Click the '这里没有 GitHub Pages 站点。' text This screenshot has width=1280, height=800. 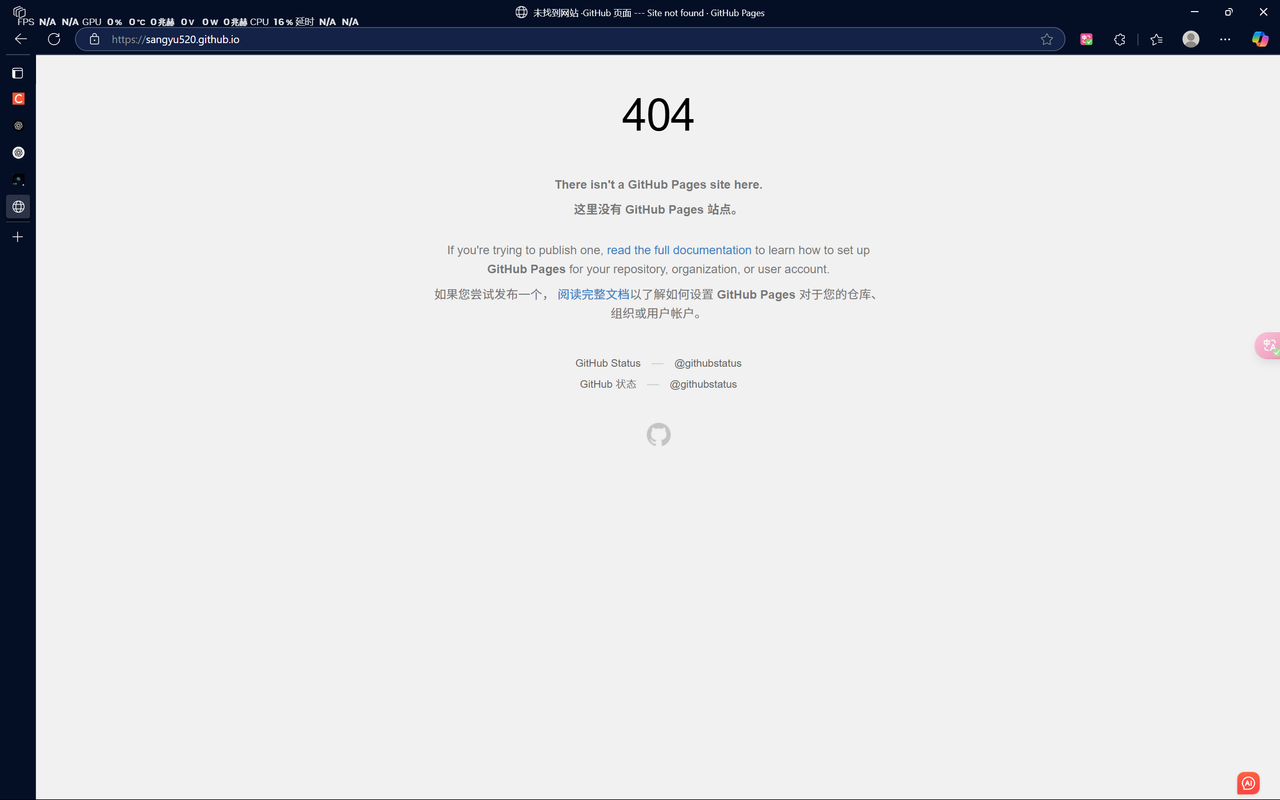[x=657, y=209]
